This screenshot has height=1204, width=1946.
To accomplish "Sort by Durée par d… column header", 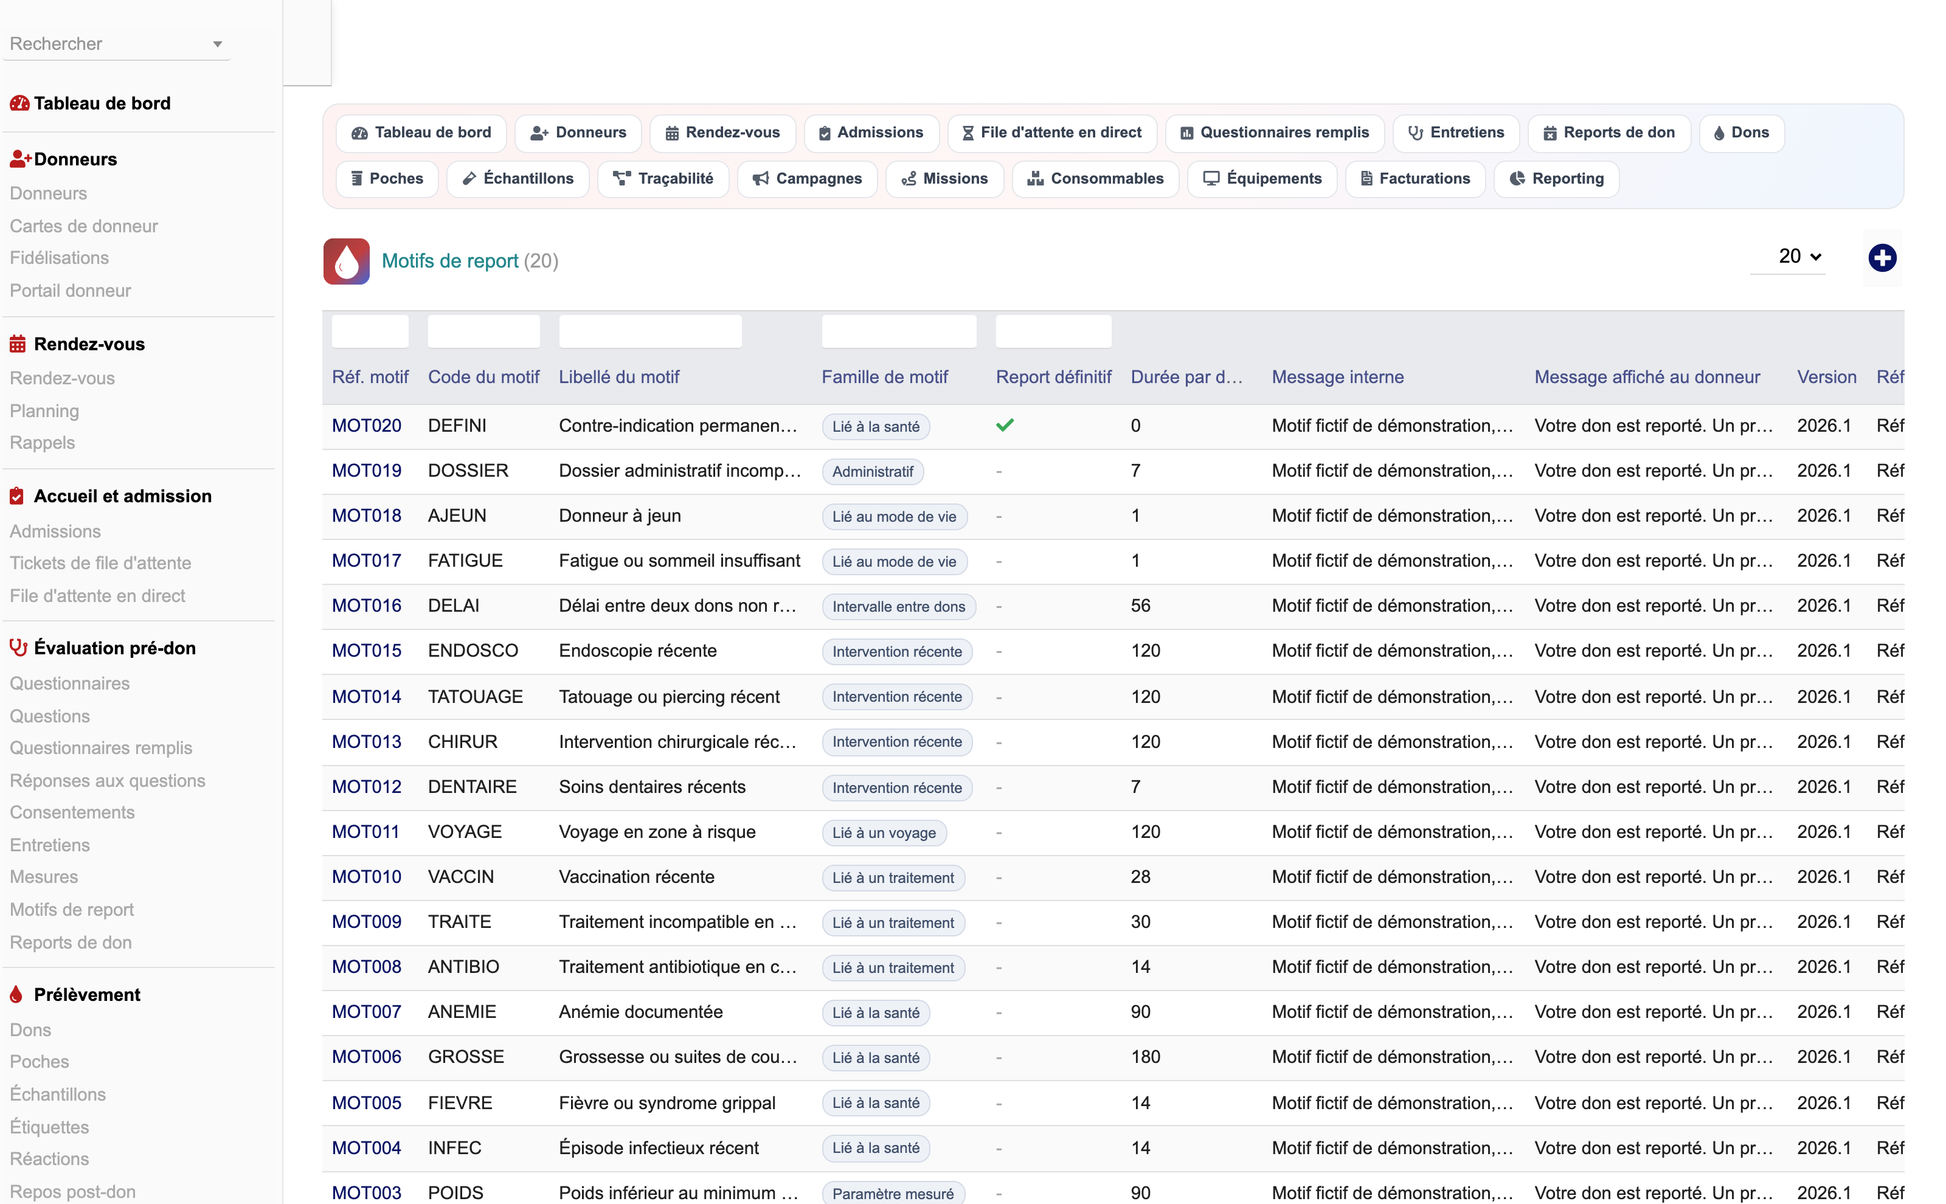I will [x=1187, y=377].
